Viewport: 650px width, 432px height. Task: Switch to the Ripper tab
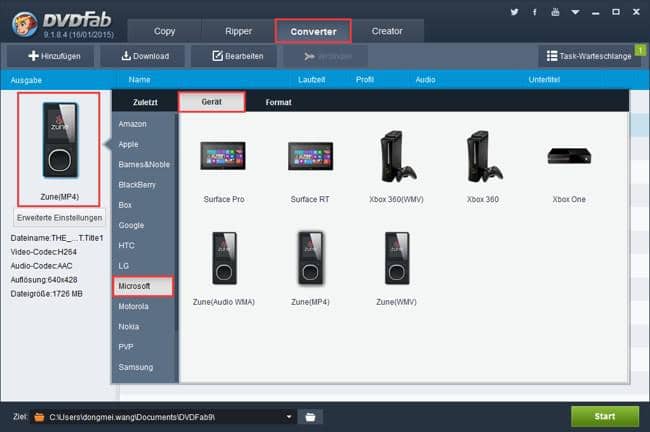coord(238,31)
